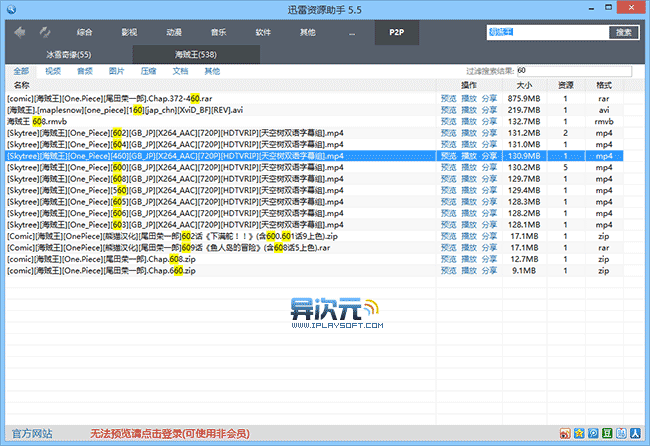Select the Comic 602话 zip file name

tap(172, 236)
